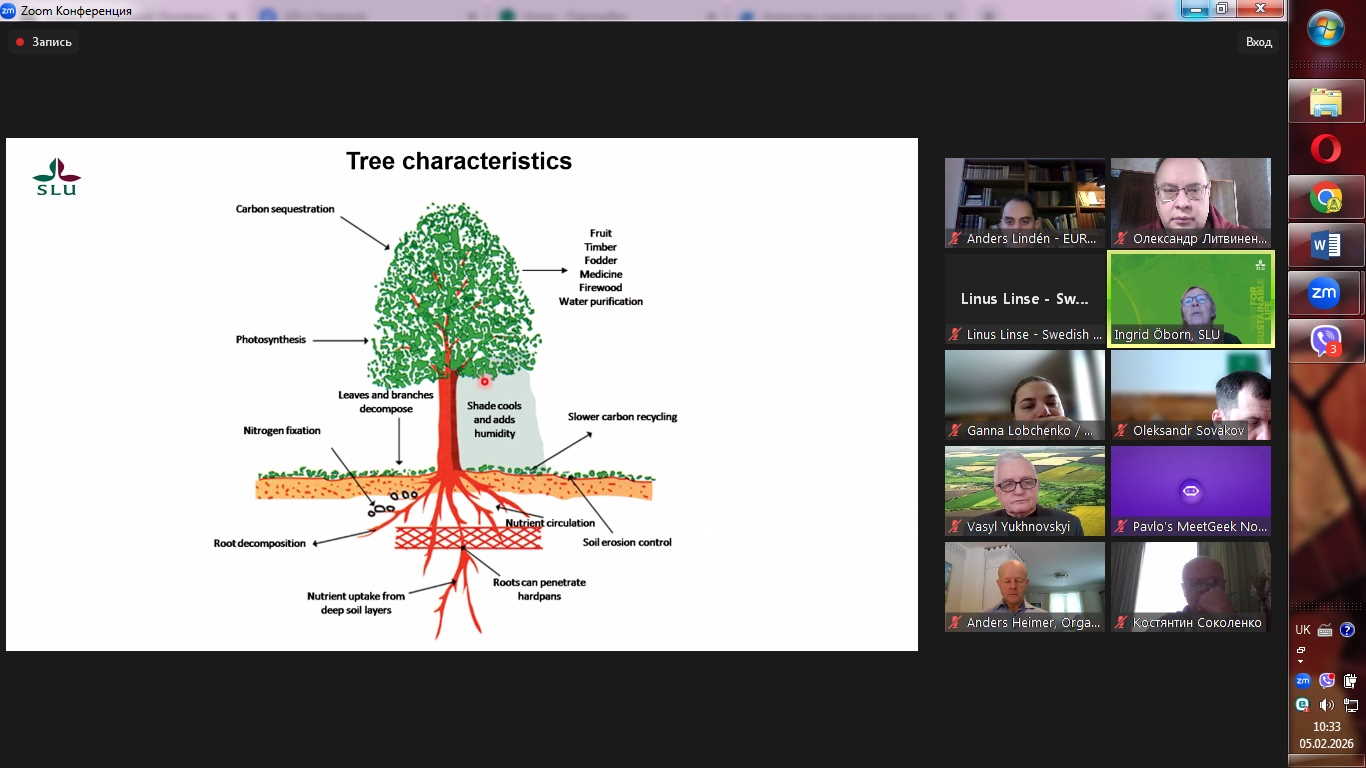Click the power plug battery tray icon
Screen dimensions: 1366x768
(1351, 681)
